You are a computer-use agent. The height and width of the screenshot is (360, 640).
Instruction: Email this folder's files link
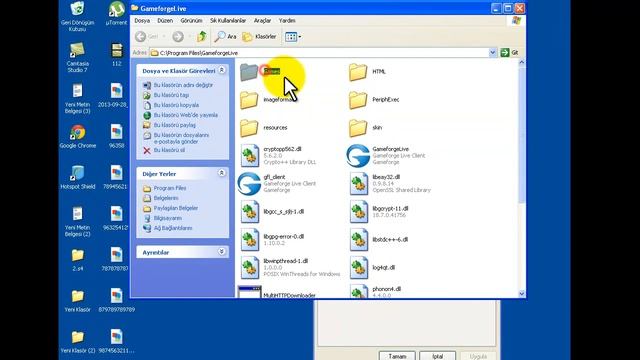[x=181, y=138]
